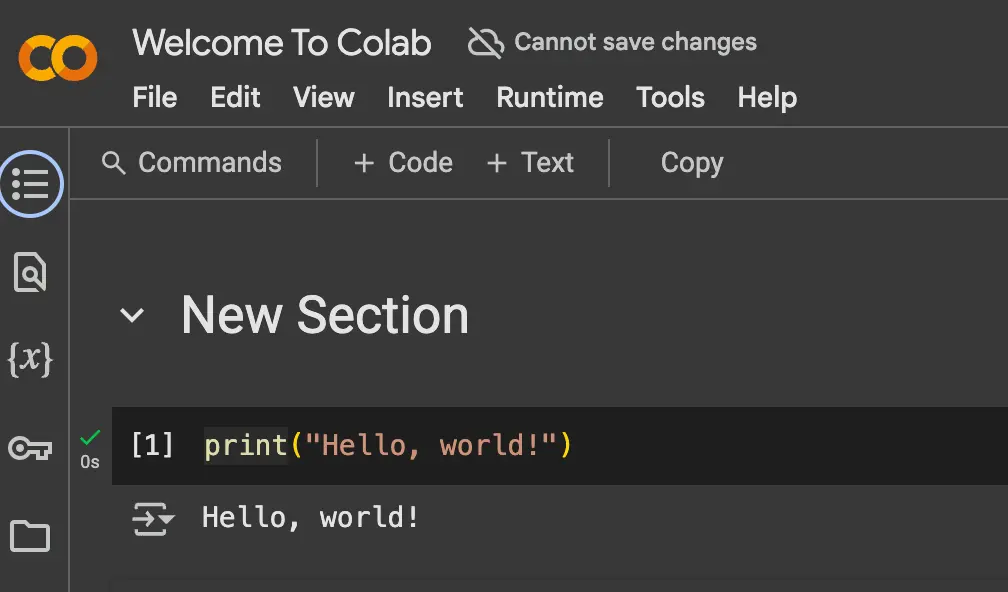Open the variables inspector panel

[30, 358]
